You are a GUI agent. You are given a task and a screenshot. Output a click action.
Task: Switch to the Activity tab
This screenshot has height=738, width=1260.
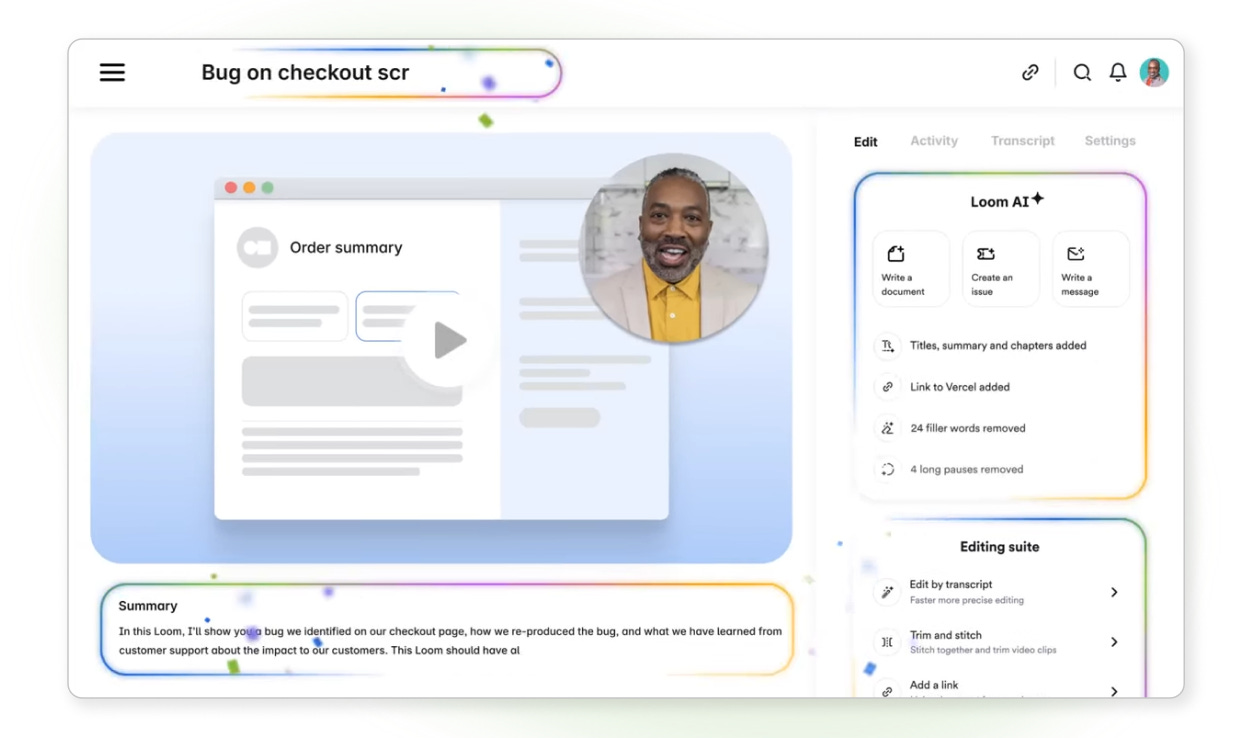(934, 141)
